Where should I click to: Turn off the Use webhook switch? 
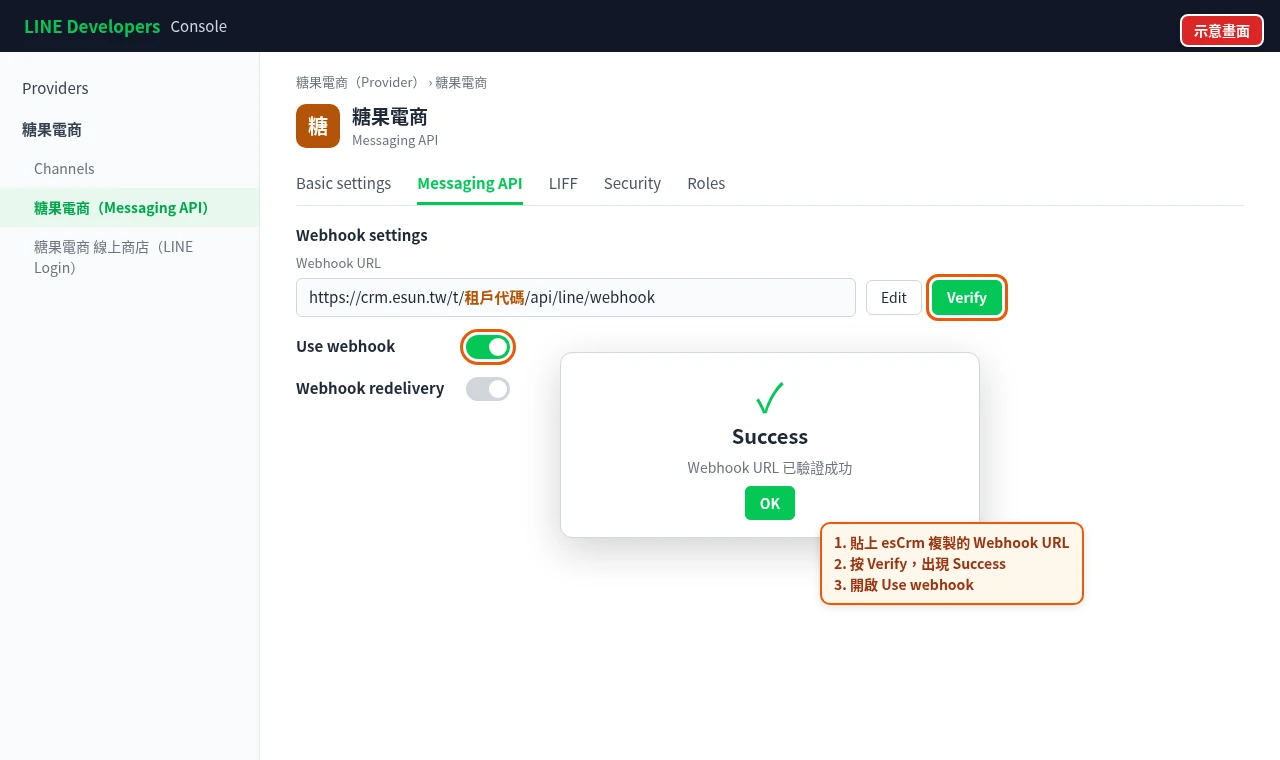click(488, 347)
